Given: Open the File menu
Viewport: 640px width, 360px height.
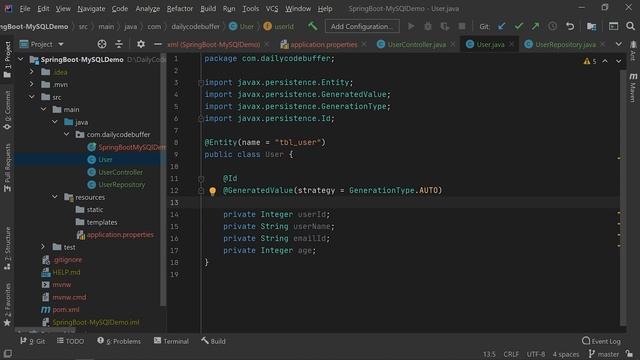Looking at the screenshot, I should point(24,9).
